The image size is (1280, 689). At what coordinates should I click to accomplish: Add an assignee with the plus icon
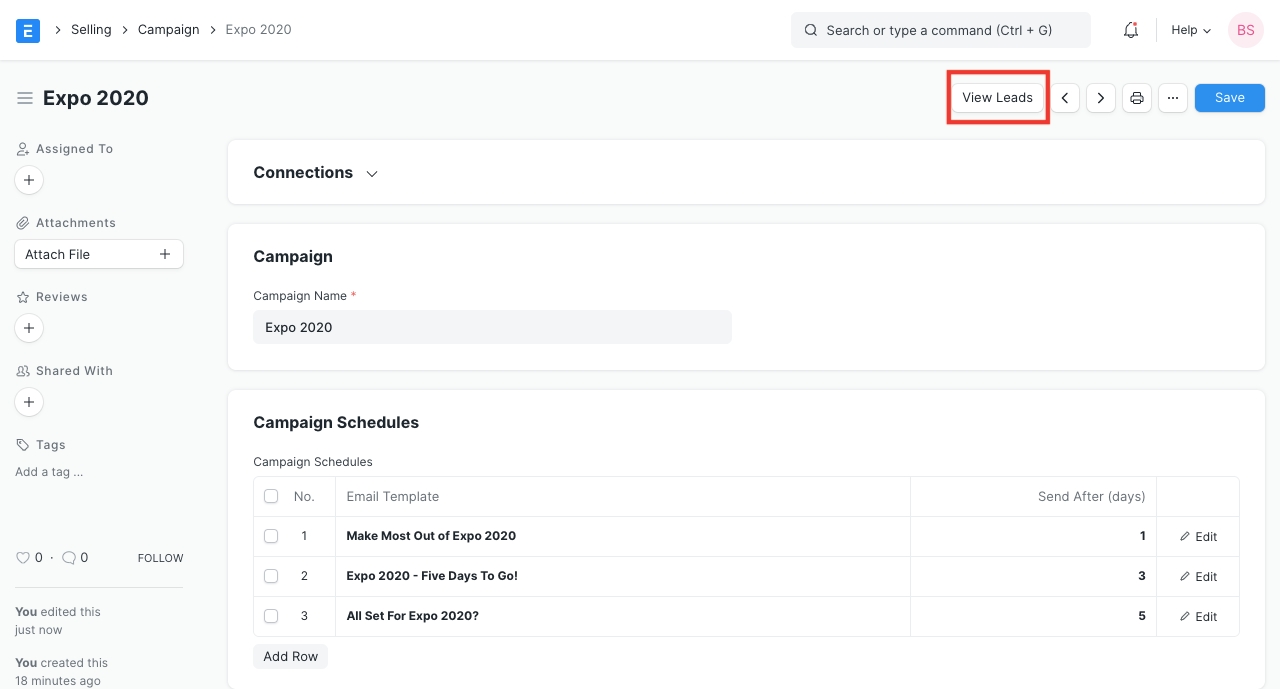coord(29,180)
